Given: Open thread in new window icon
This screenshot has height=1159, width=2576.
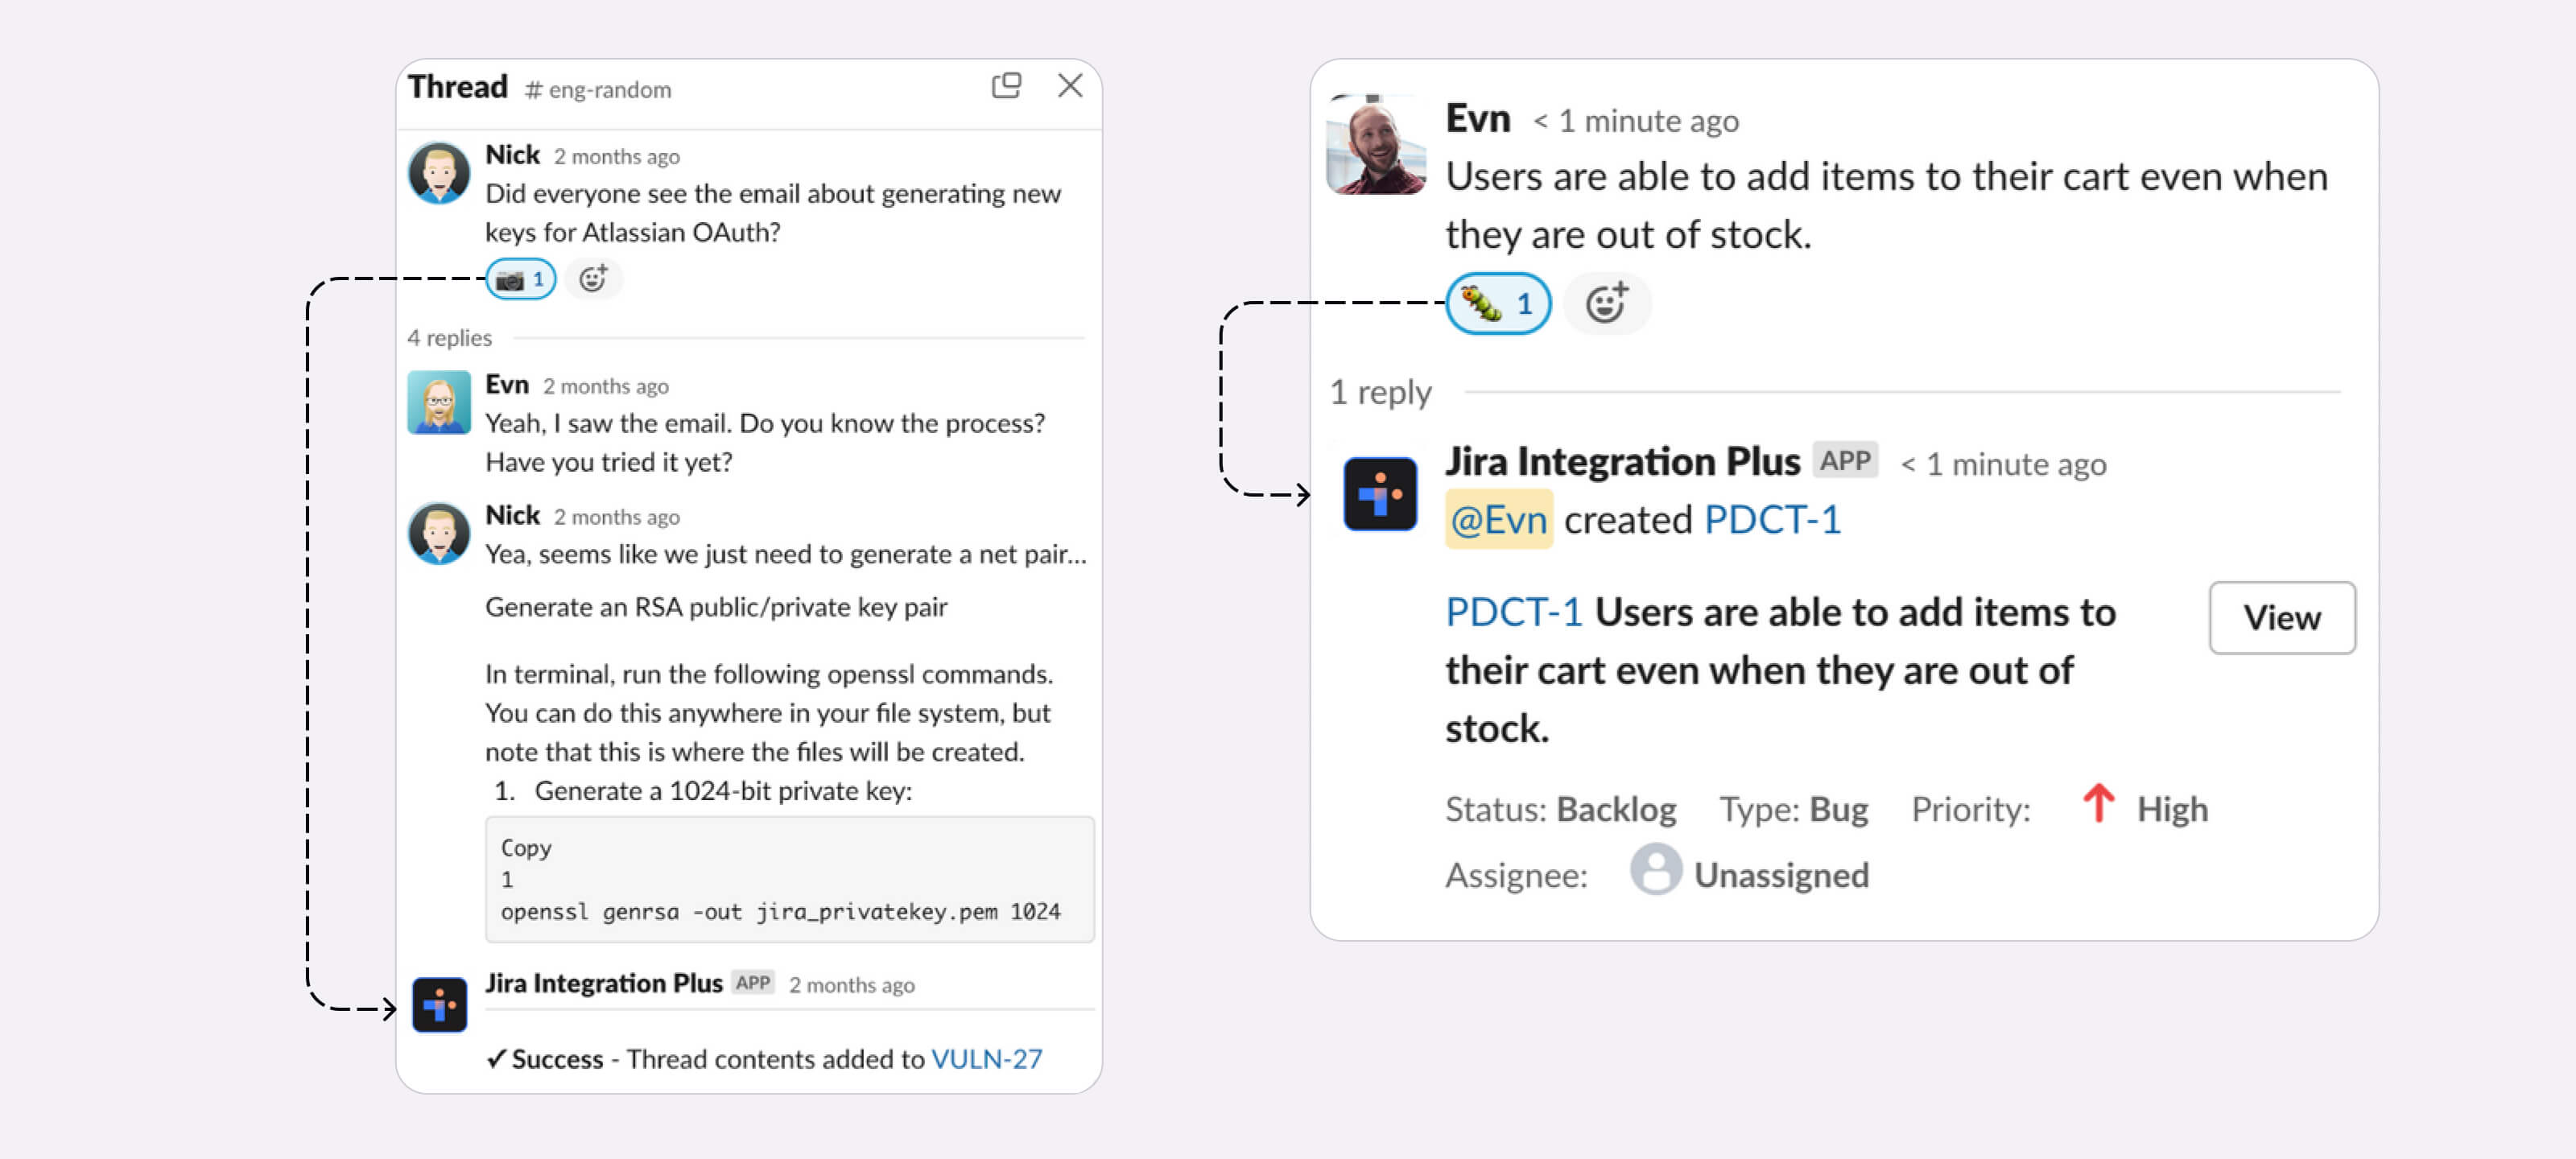Looking at the screenshot, I should pos(1006,86).
